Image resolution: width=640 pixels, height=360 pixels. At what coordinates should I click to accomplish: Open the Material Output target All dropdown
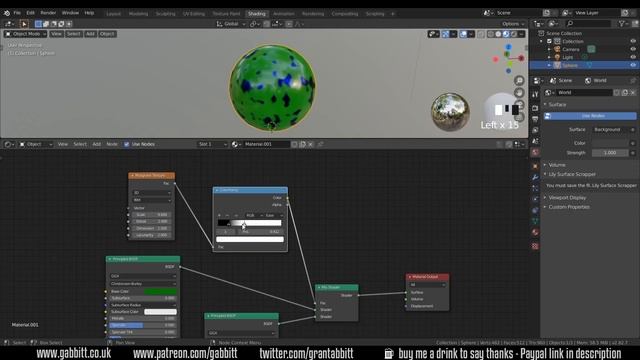pos(427,285)
